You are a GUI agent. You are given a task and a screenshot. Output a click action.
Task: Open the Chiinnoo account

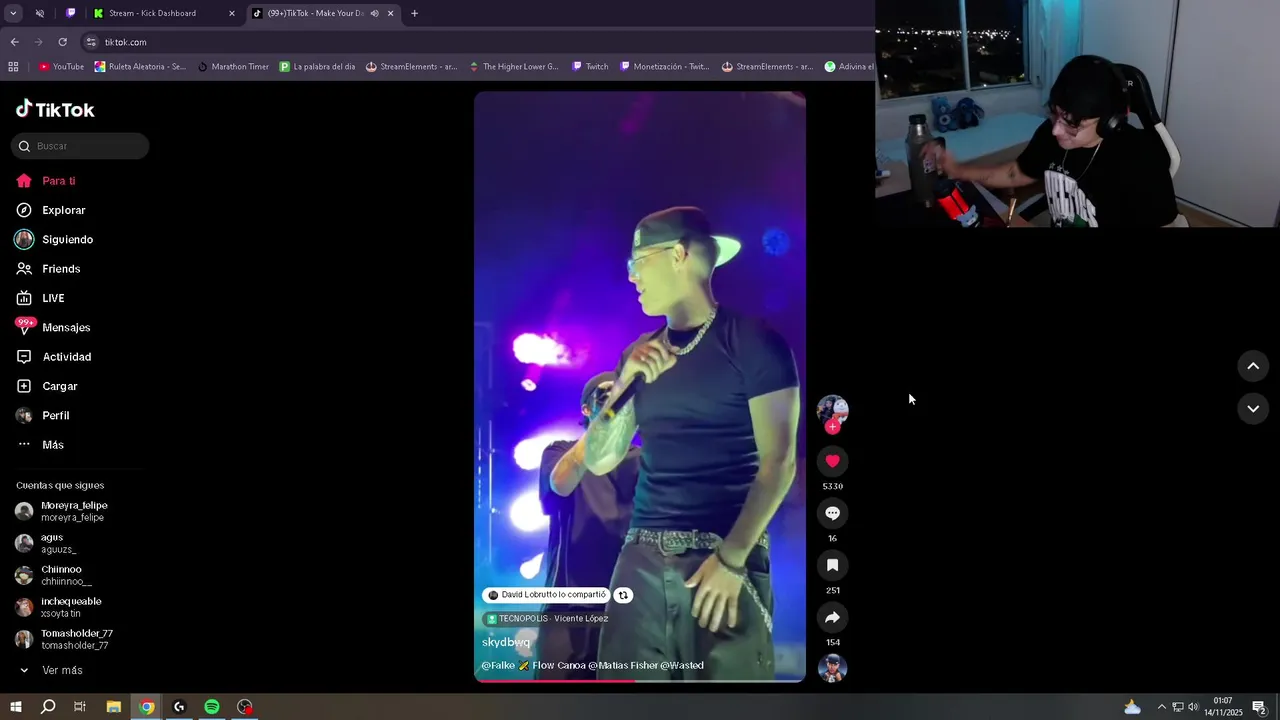click(x=53, y=575)
